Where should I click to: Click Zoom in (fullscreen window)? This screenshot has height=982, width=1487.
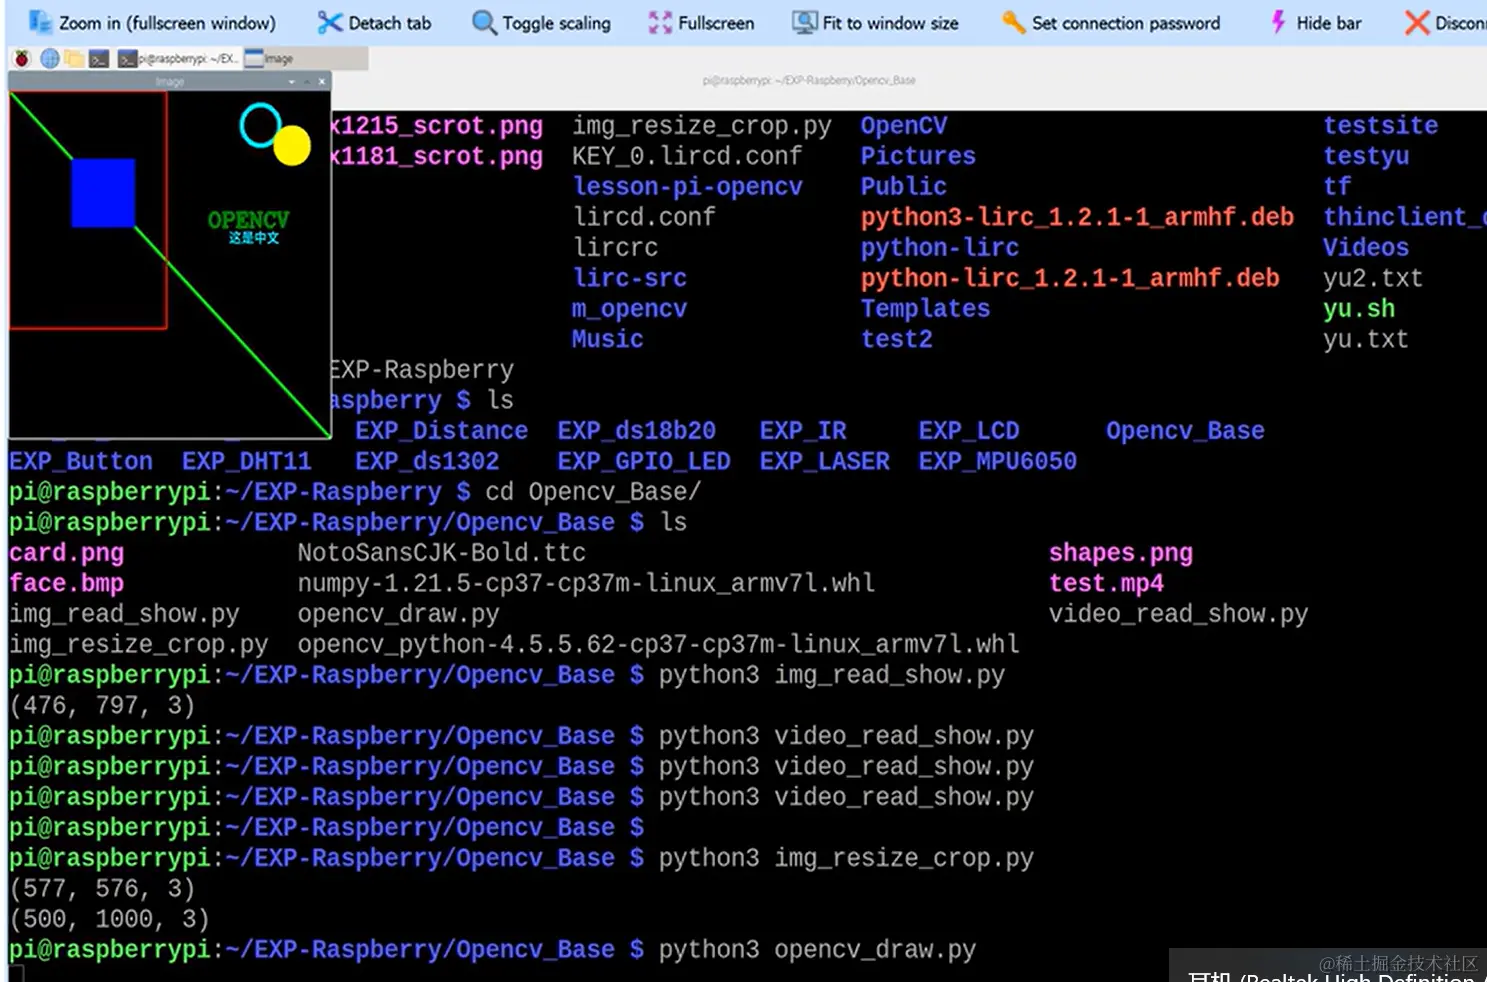(152, 22)
